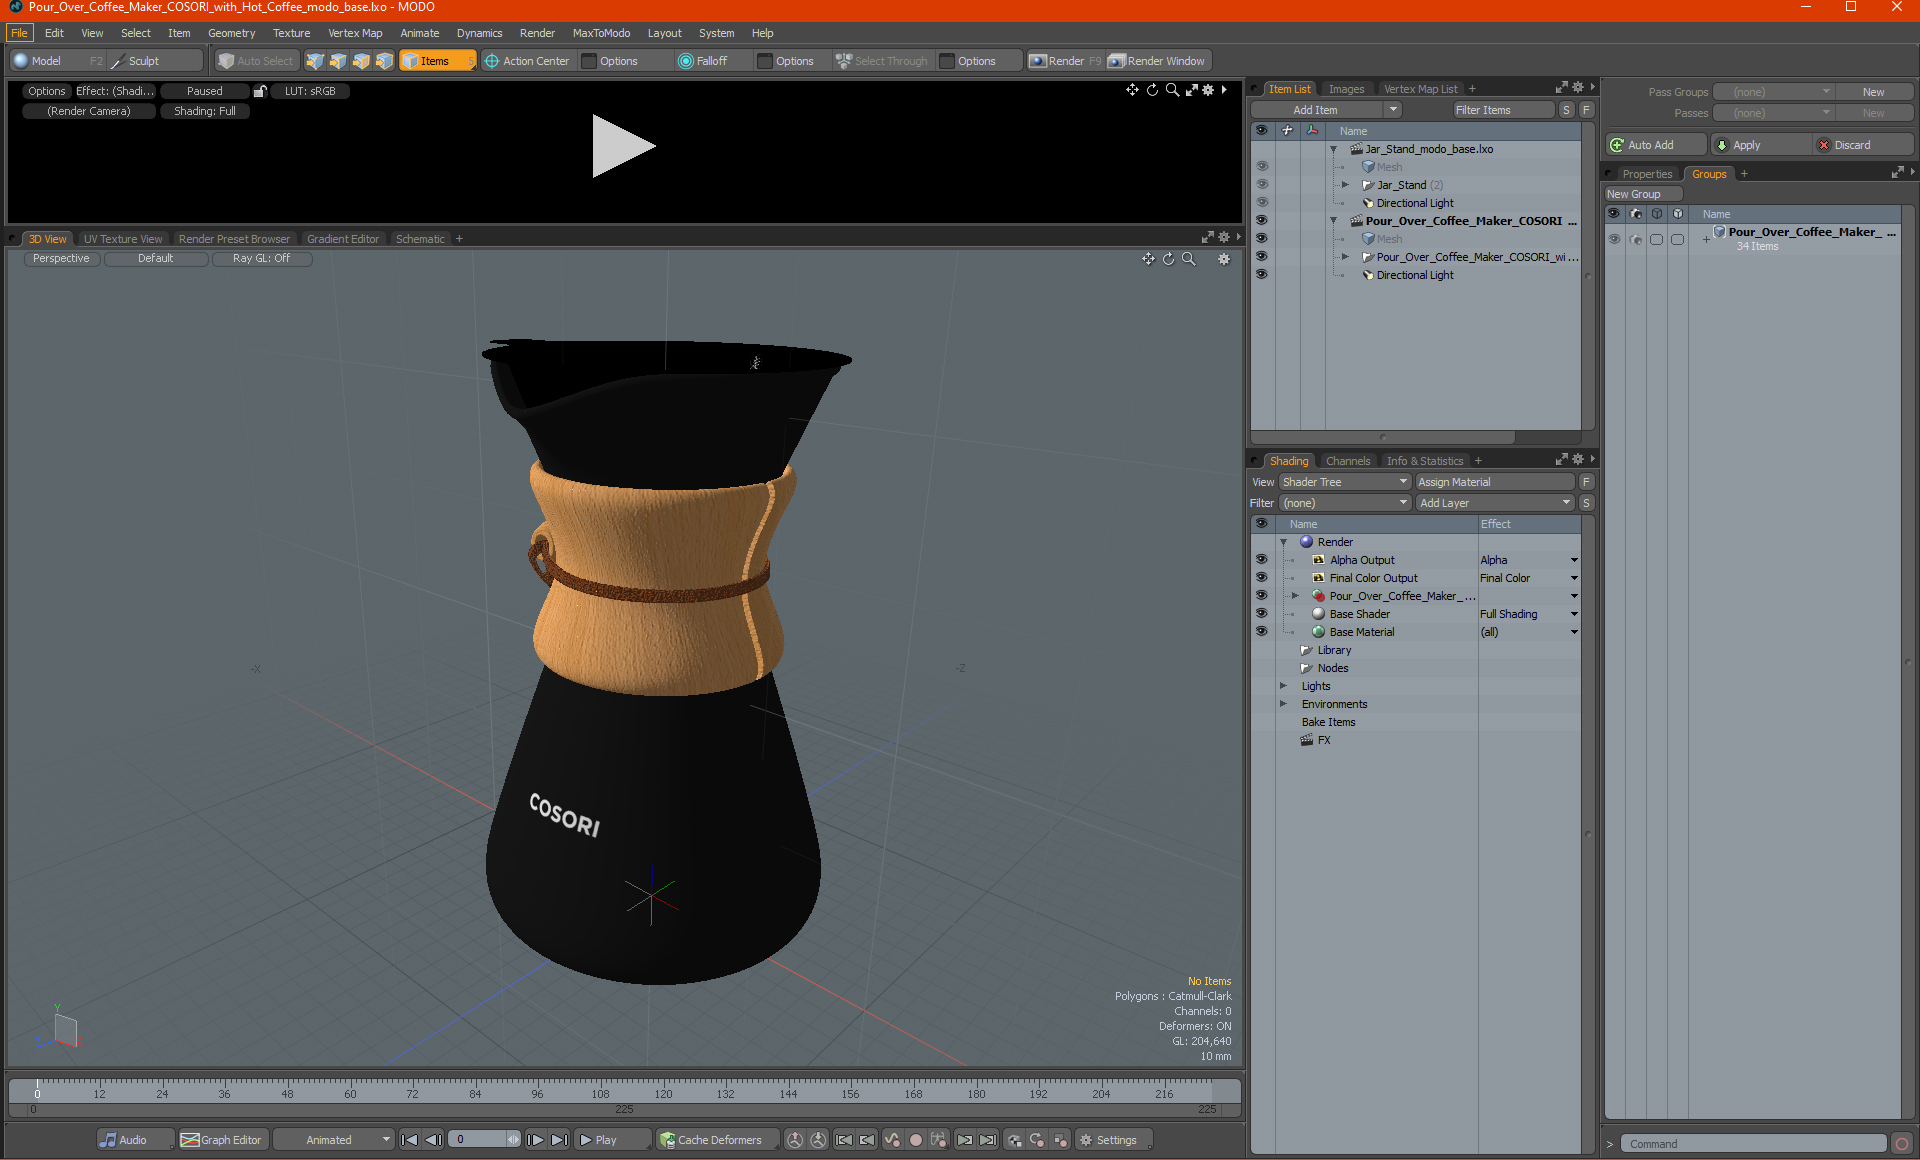The width and height of the screenshot is (1920, 1160).
Task: Toggle visibility of Pour_Over_Coffee_Maker_COSORI scene
Action: pos(1262,221)
